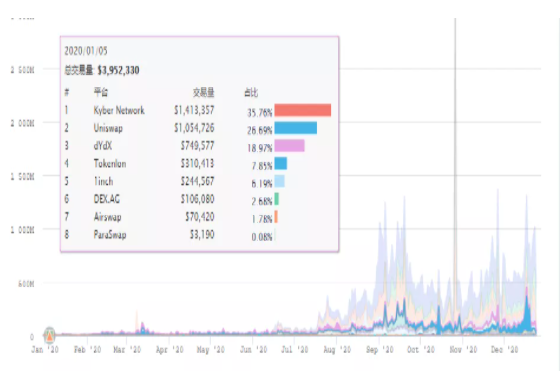The height and width of the screenshot is (371, 560).
Task: Click the orange Airswap share bar
Action: click(276, 217)
